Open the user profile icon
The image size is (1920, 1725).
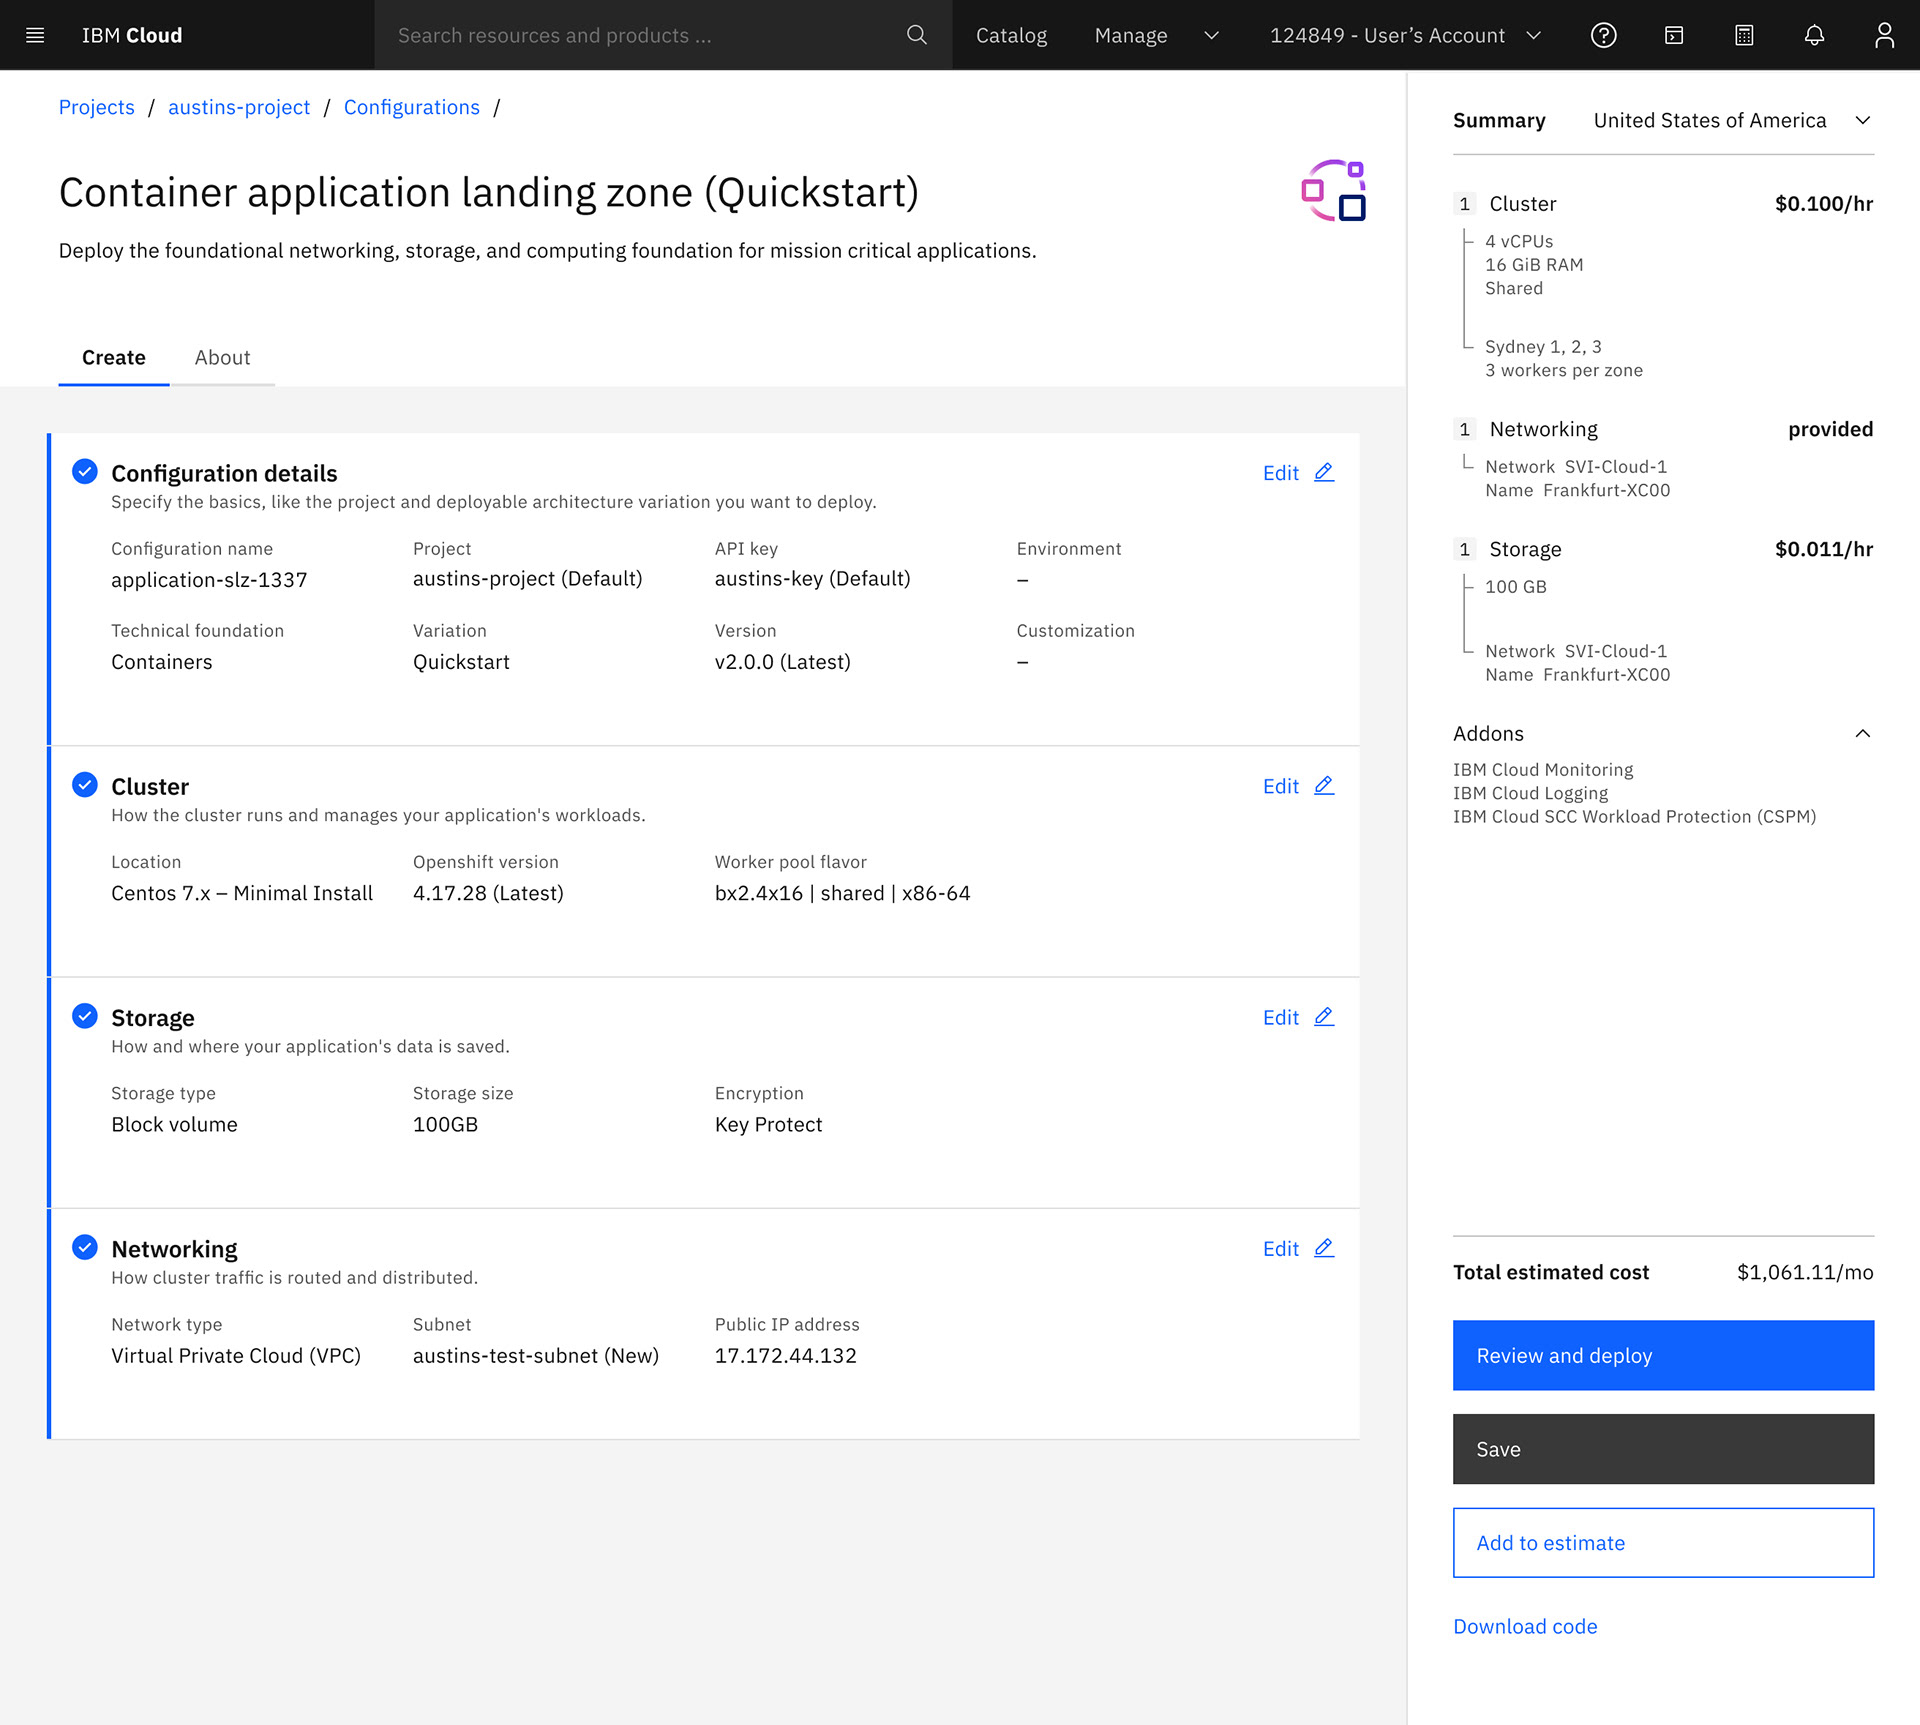coord(1884,35)
